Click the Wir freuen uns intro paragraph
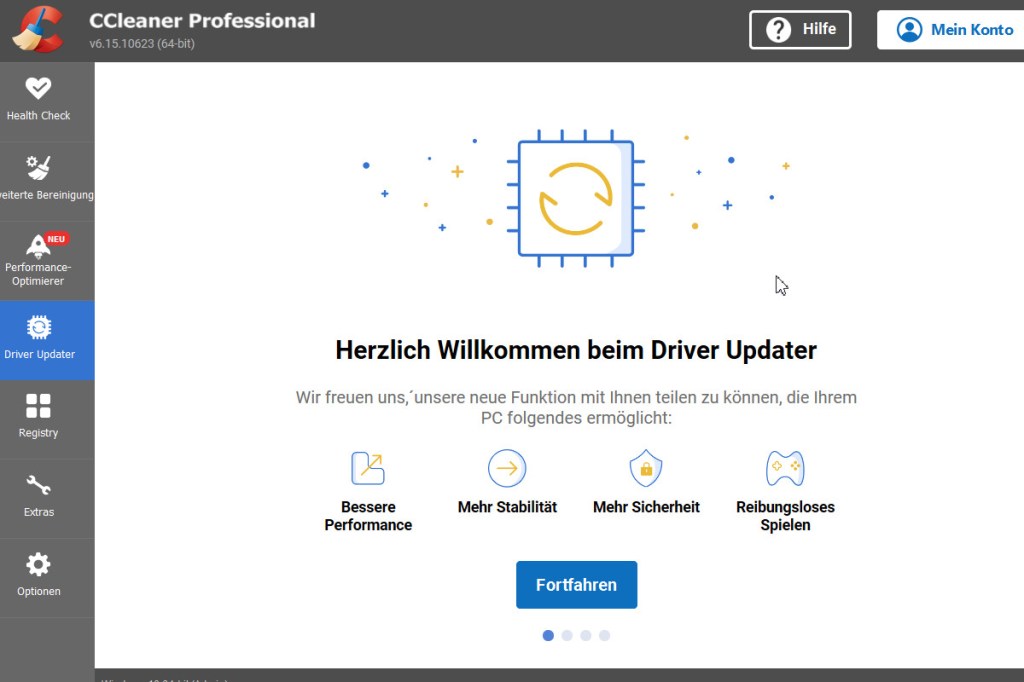 576,408
